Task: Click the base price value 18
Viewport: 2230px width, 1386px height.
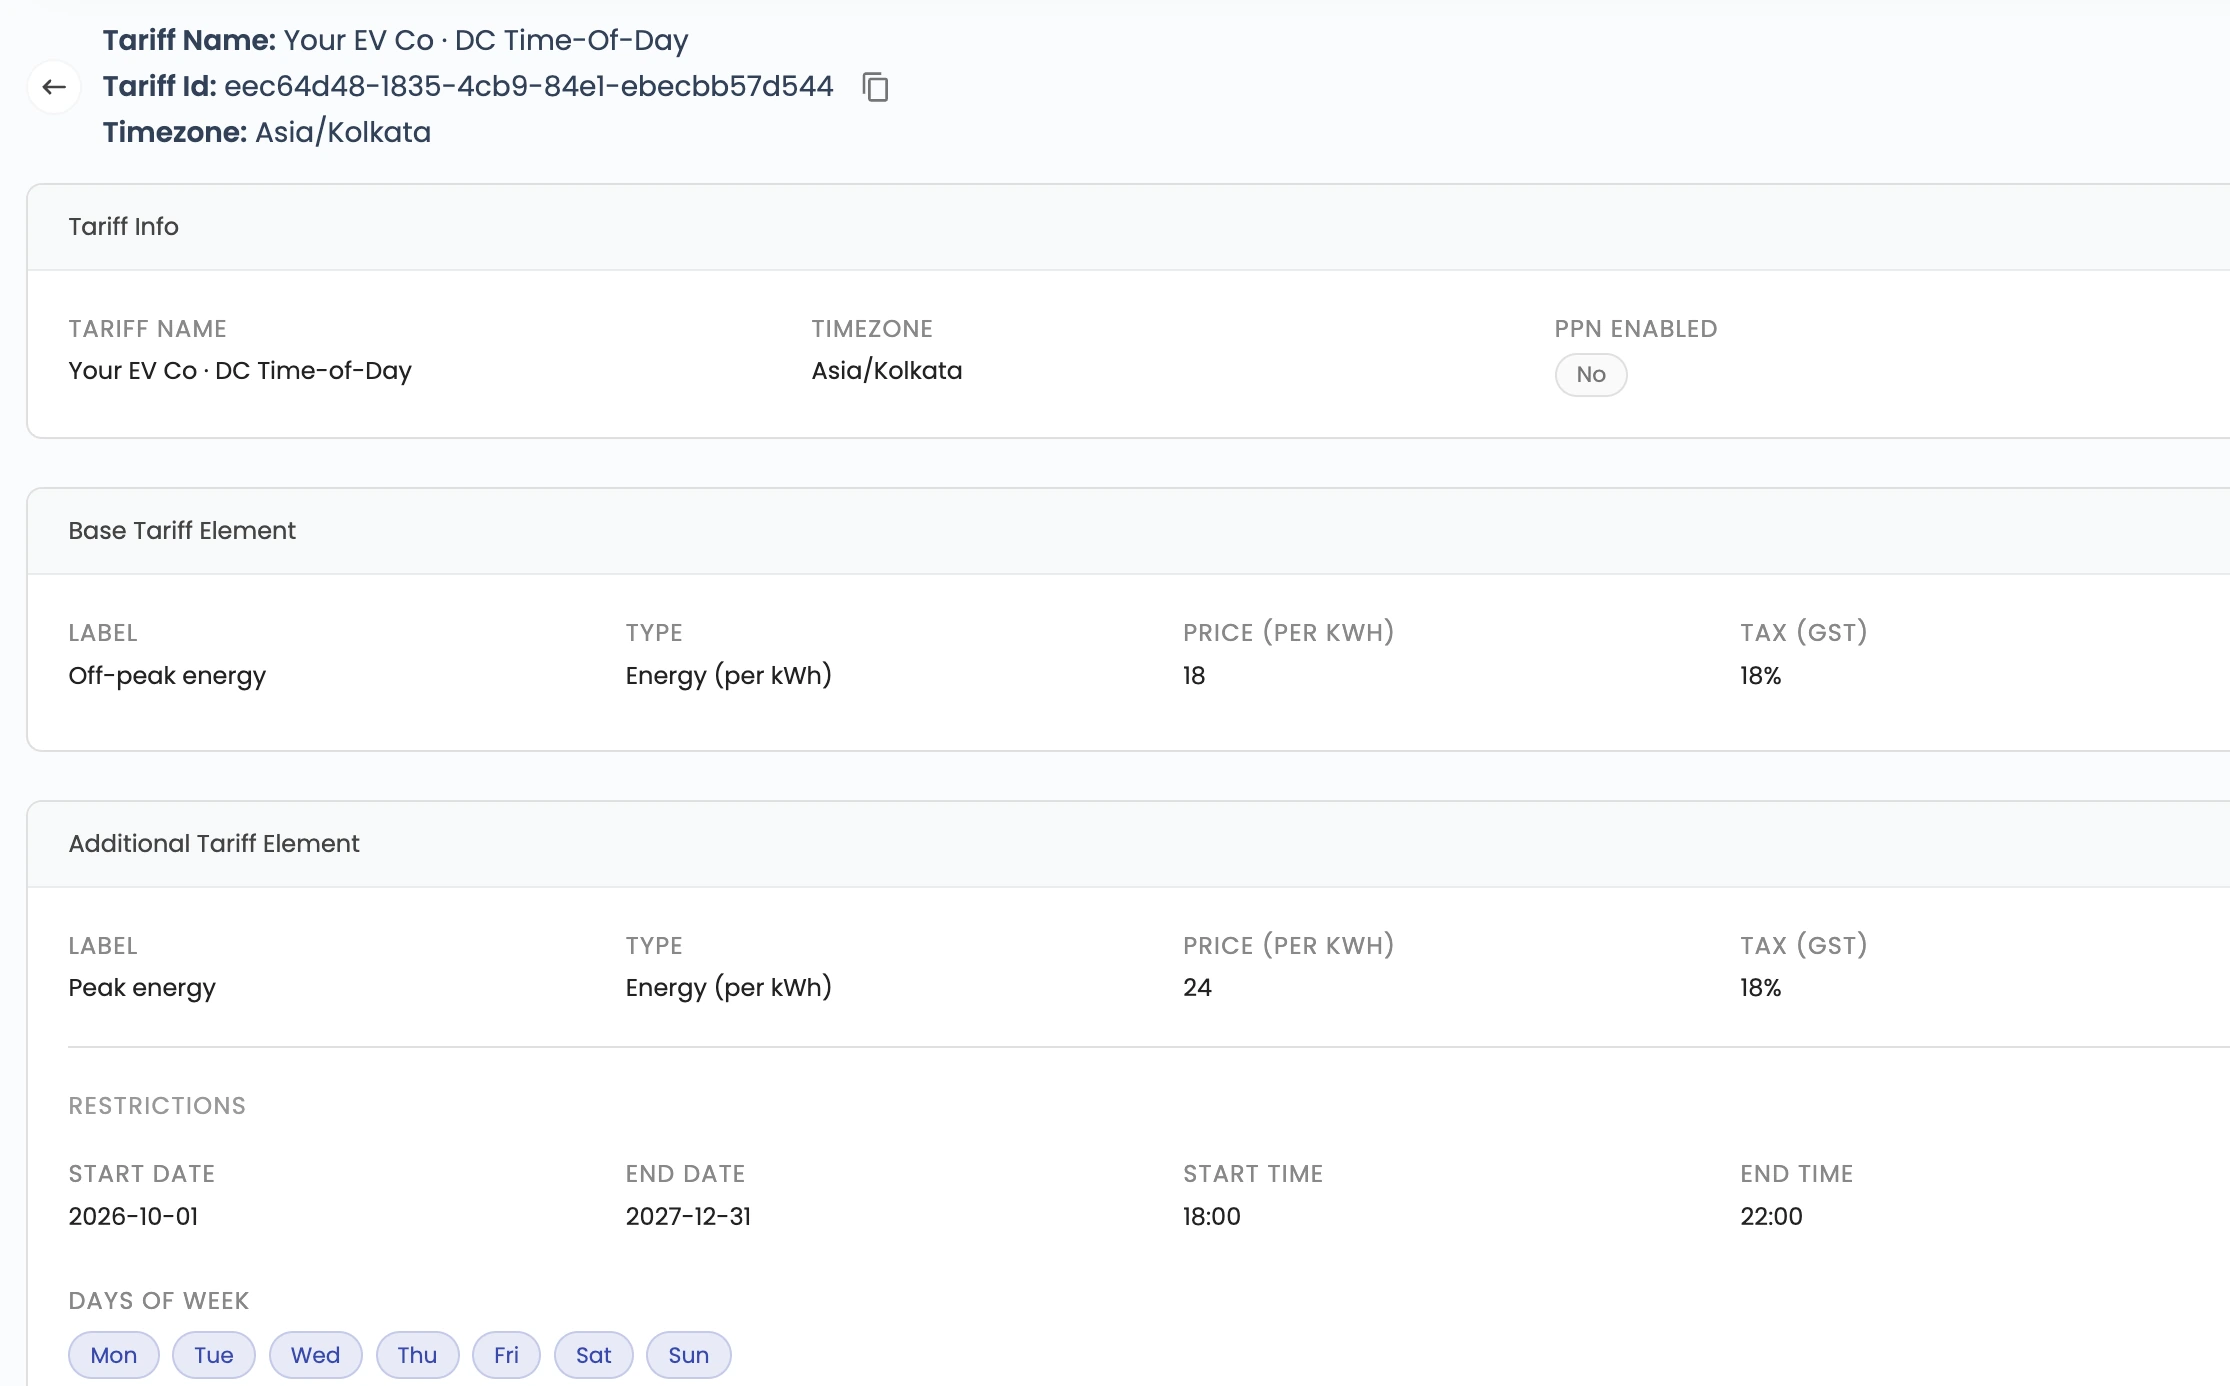Action: tap(1194, 676)
